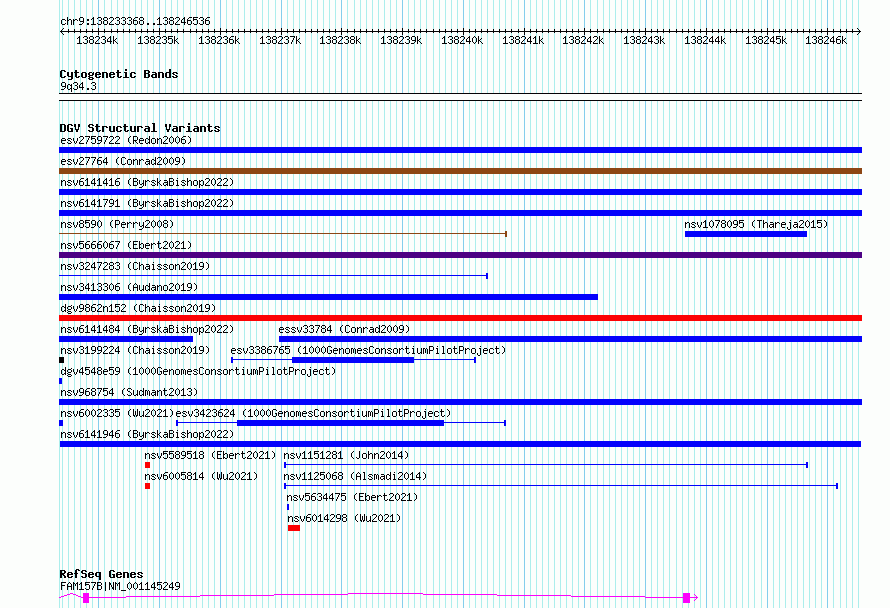This screenshot has height=608, width=890.
Task: Click the esv2759722 (Redon2006) variant label
Action: click(x=126, y=140)
